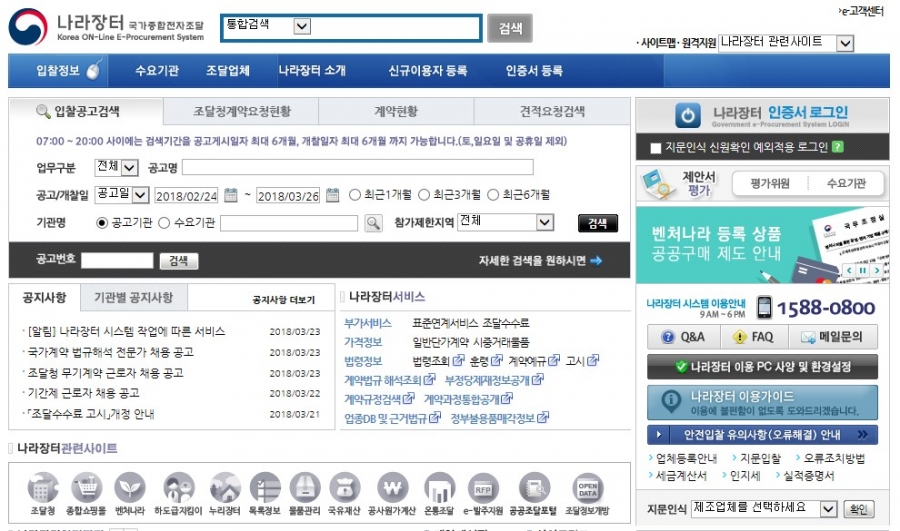
Task: Open calendar picker for end date 2018/03/26
Action: (332, 195)
